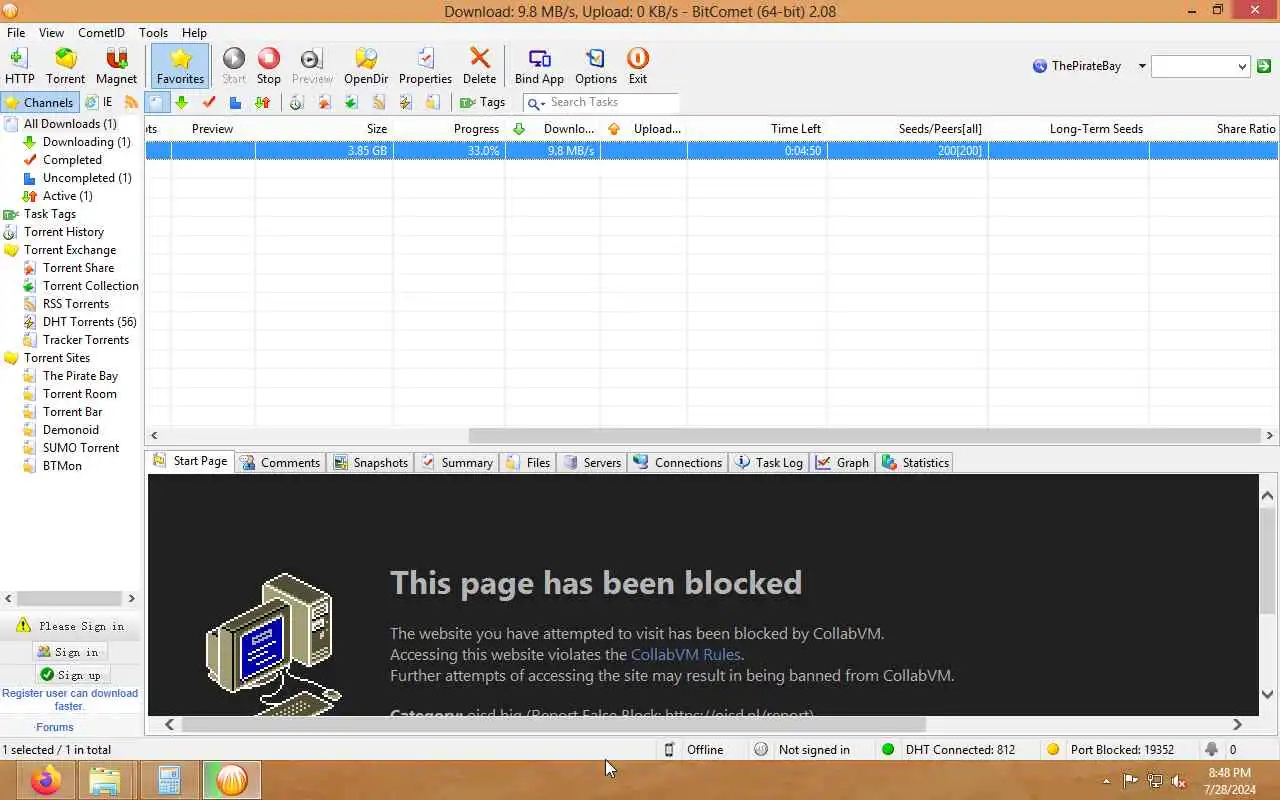Click the Bind App toolbar icon
Viewport: 1280px width, 800px height.
[x=539, y=66]
